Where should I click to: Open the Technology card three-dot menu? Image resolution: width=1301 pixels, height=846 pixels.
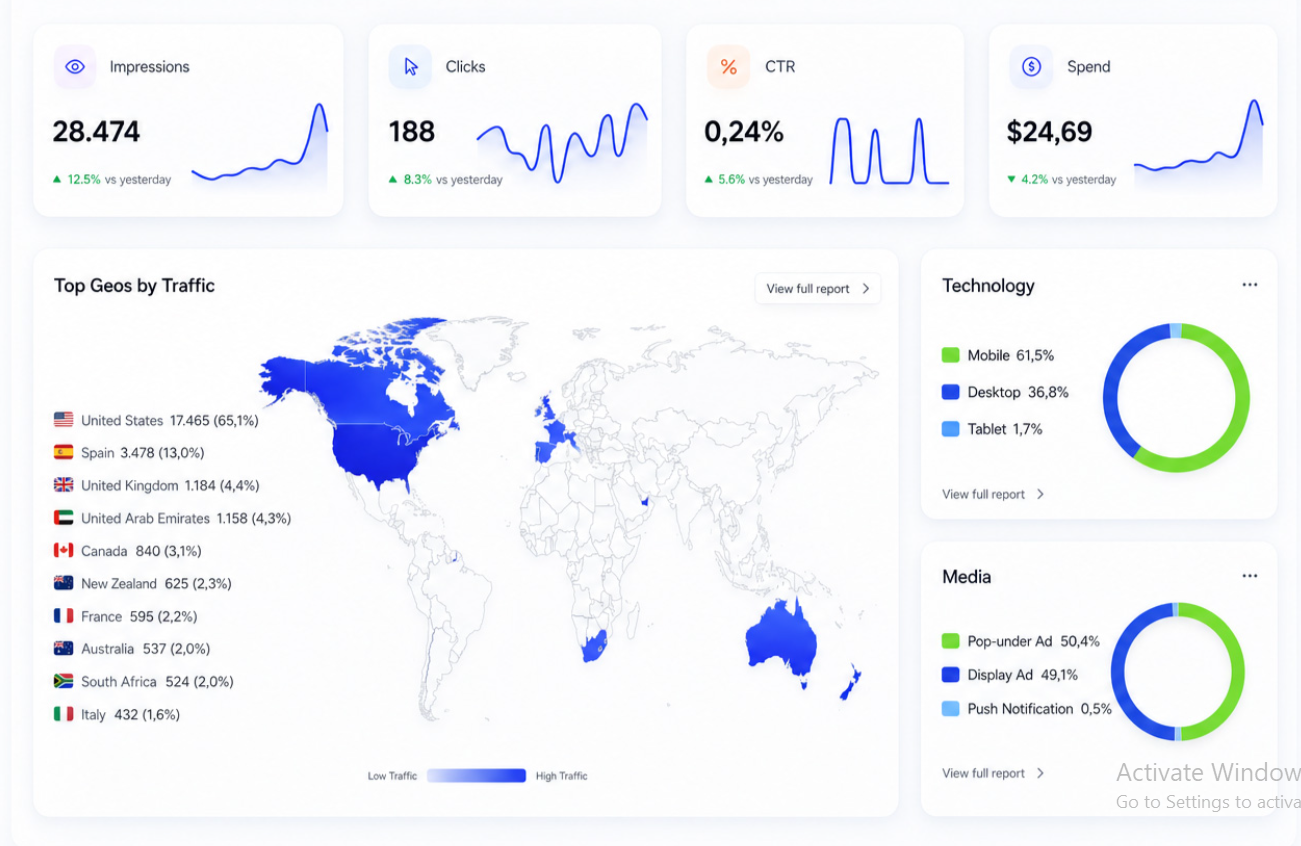[1250, 285]
